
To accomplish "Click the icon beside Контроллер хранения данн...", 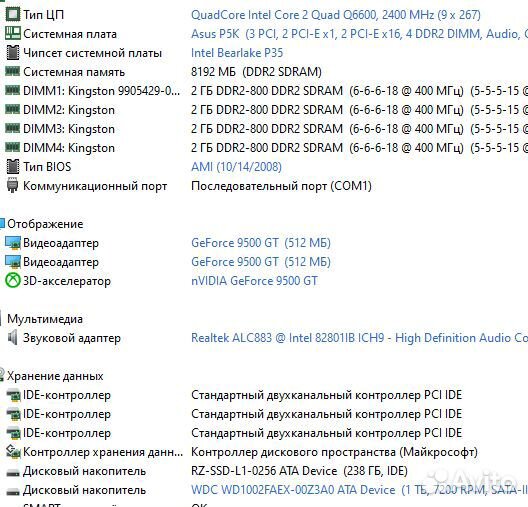I will (13, 452).
